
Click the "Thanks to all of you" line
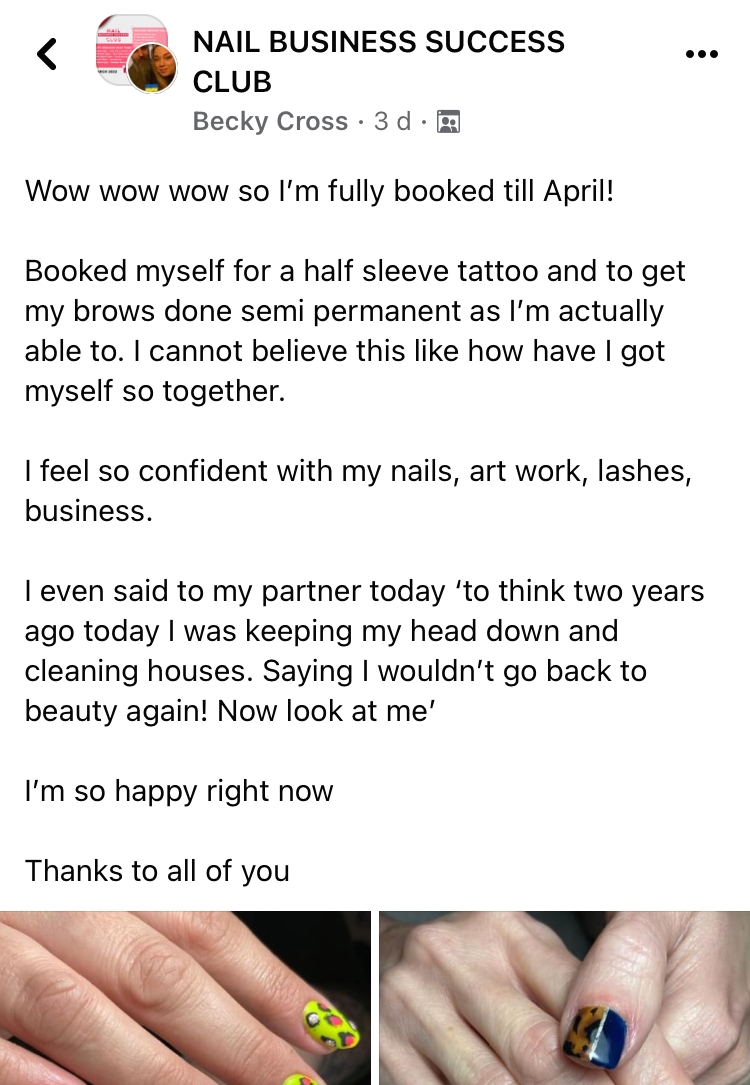point(157,871)
